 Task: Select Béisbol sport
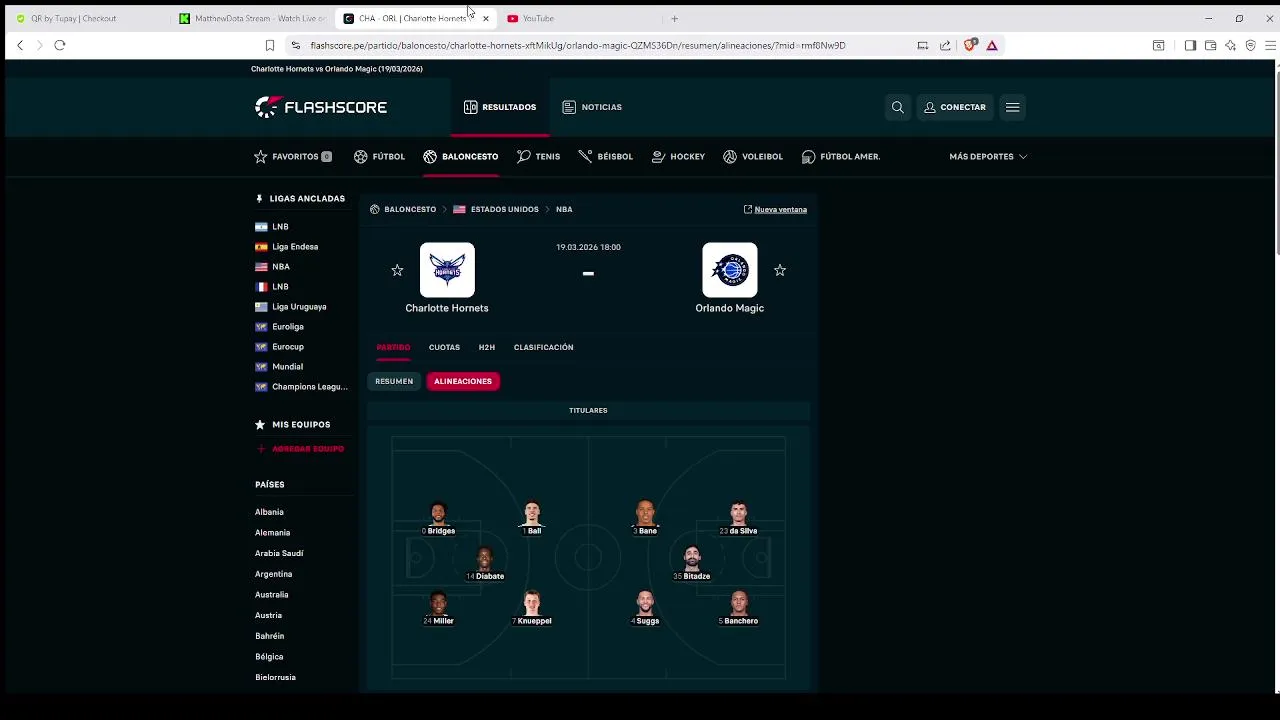(x=606, y=157)
